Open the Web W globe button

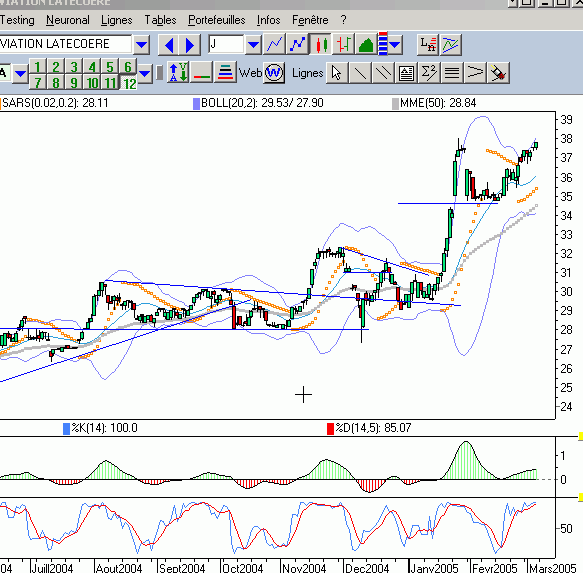pos(274,73)
